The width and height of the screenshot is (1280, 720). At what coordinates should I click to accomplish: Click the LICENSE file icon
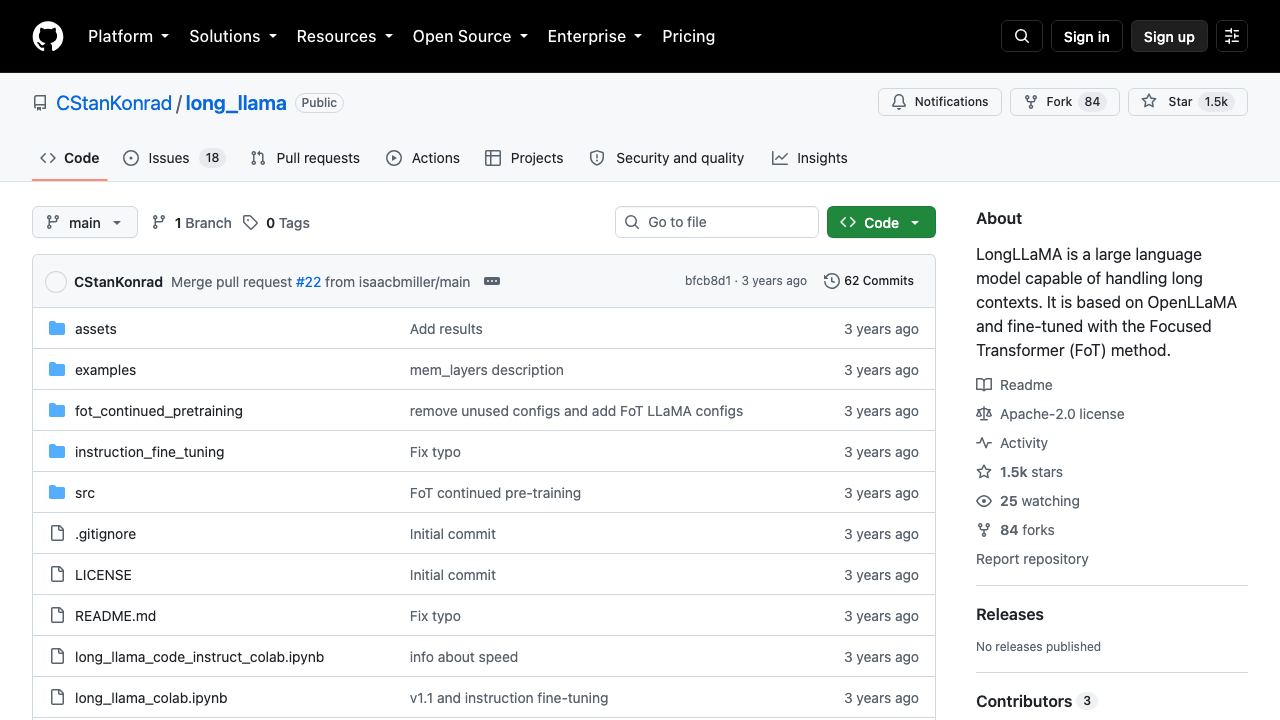(x=57, y=575)
